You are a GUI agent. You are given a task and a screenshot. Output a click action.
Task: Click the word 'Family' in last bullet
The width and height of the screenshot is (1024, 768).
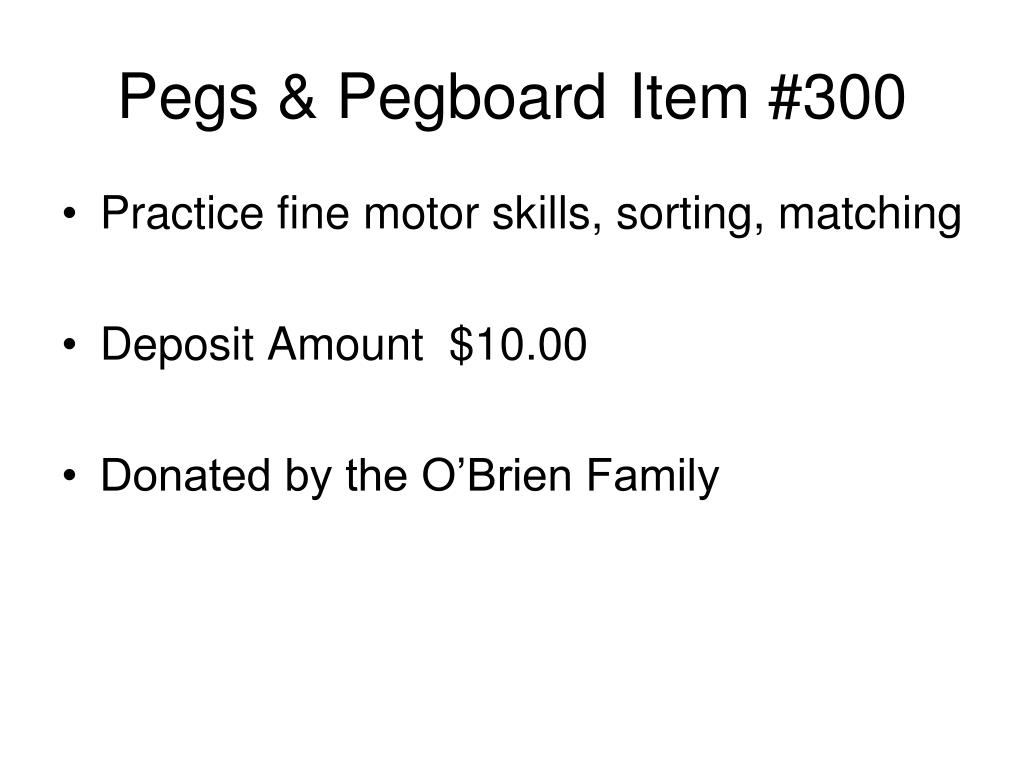652,476
